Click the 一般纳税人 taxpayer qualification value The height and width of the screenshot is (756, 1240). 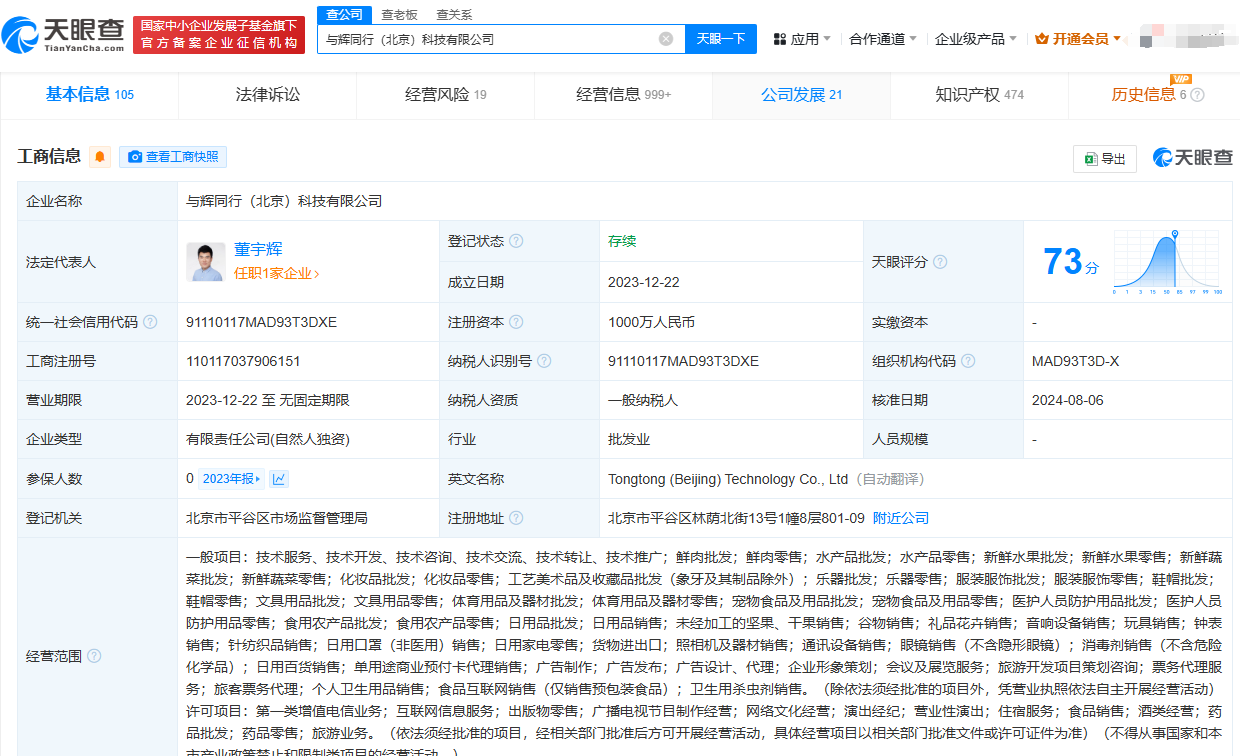pos(643,400)
